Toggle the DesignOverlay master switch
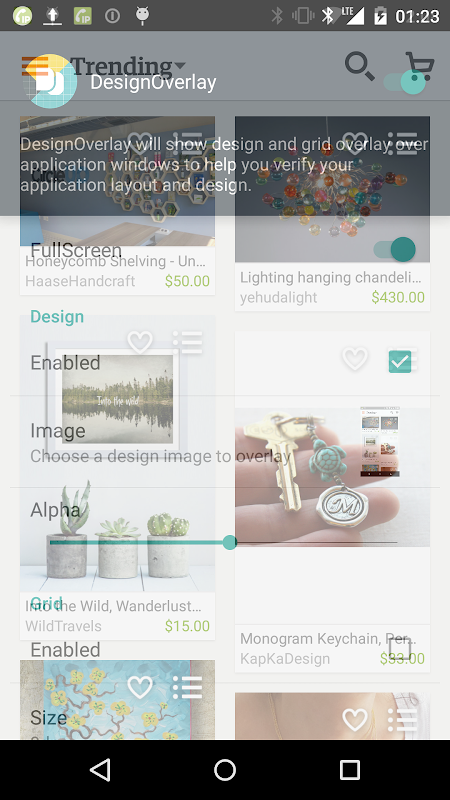 click(404, 82)
